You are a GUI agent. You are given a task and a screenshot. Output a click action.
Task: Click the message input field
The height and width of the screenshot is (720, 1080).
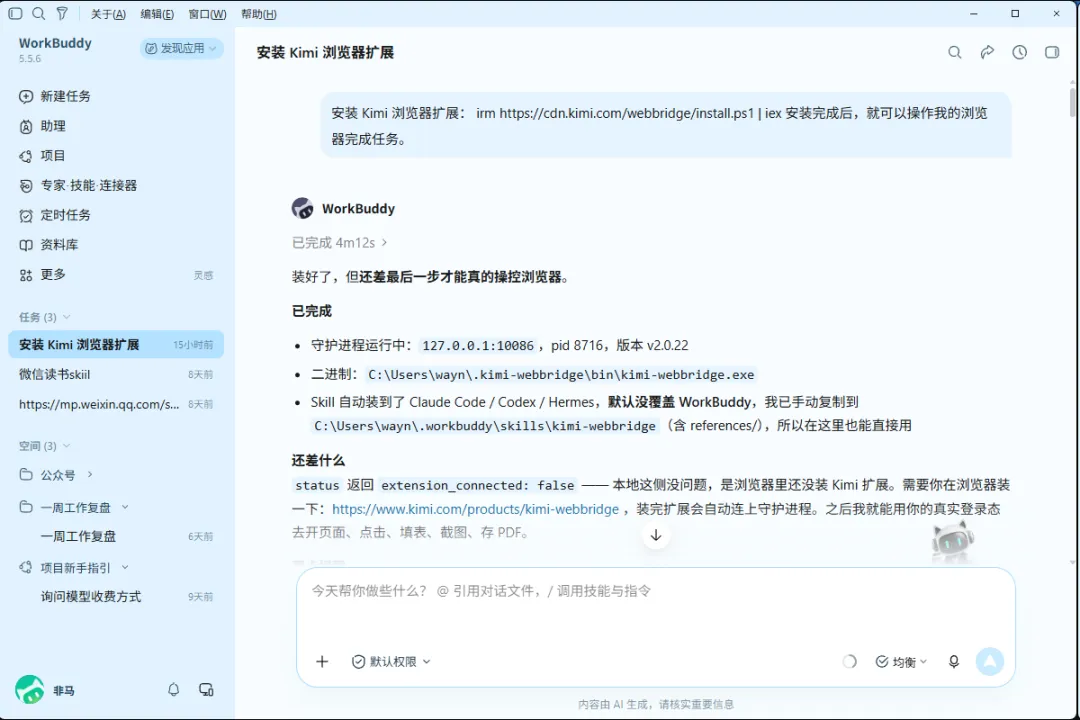point(656,606)
